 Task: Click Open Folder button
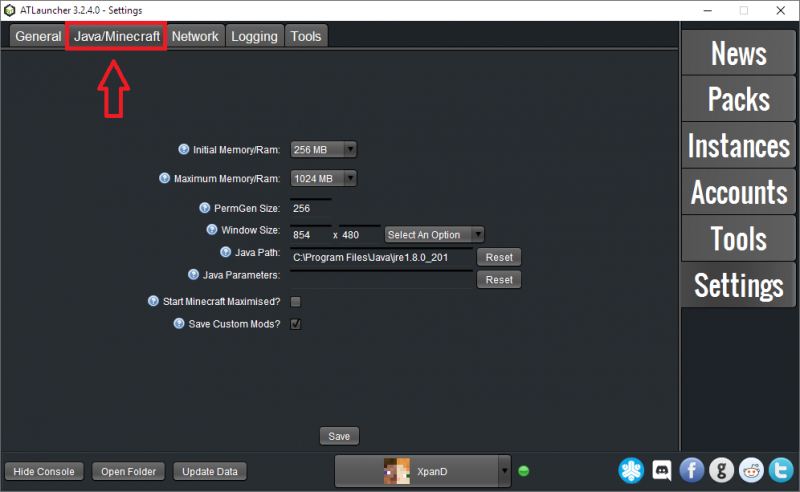point(128,472)
